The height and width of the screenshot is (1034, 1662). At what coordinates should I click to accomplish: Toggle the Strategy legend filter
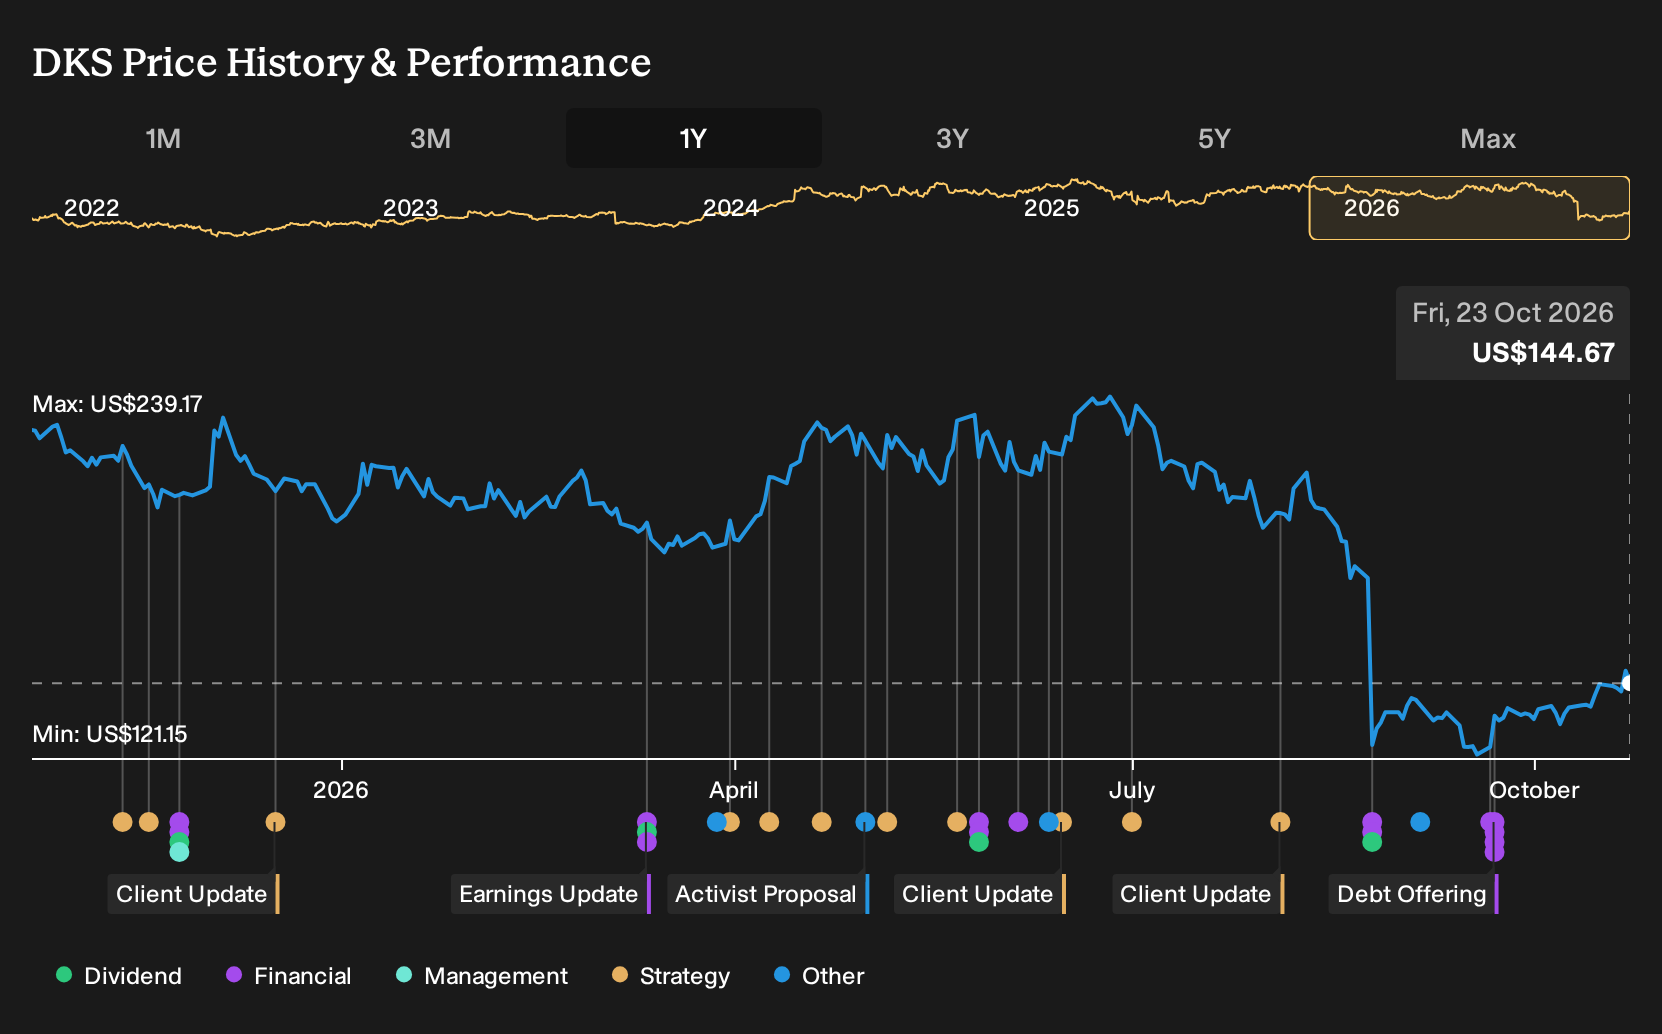tap(671, 976)
